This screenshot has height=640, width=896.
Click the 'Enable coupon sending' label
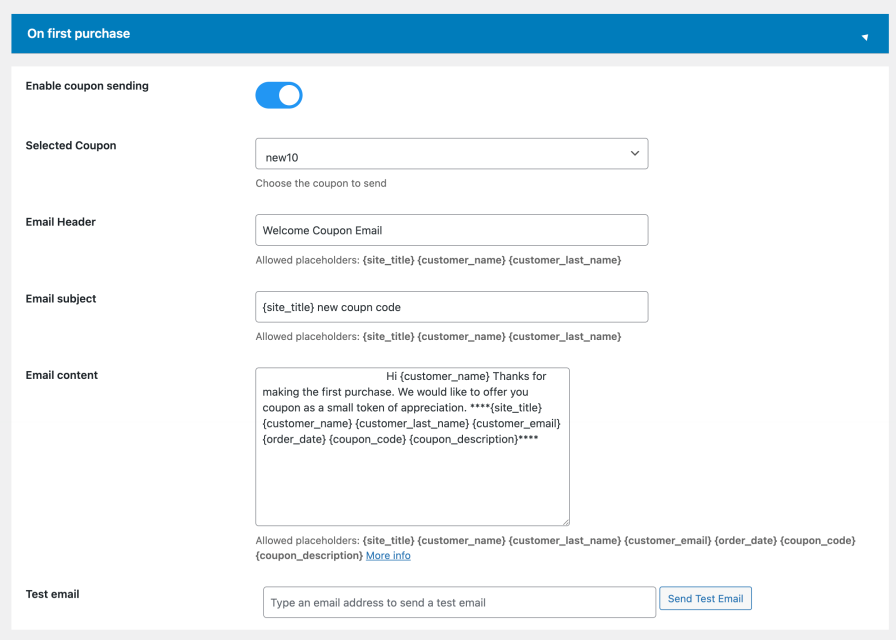point(87,86)
